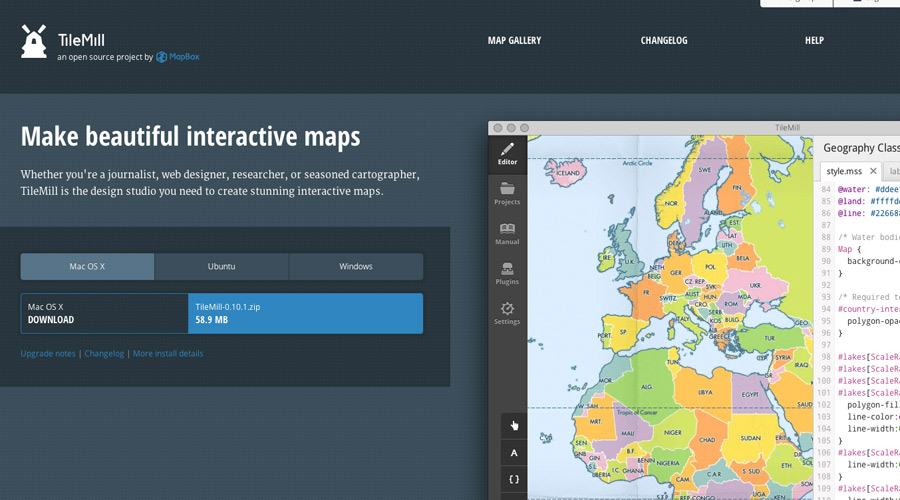900x500 pixels.
Task: Click the Geography Class project title
Action: 862,148
